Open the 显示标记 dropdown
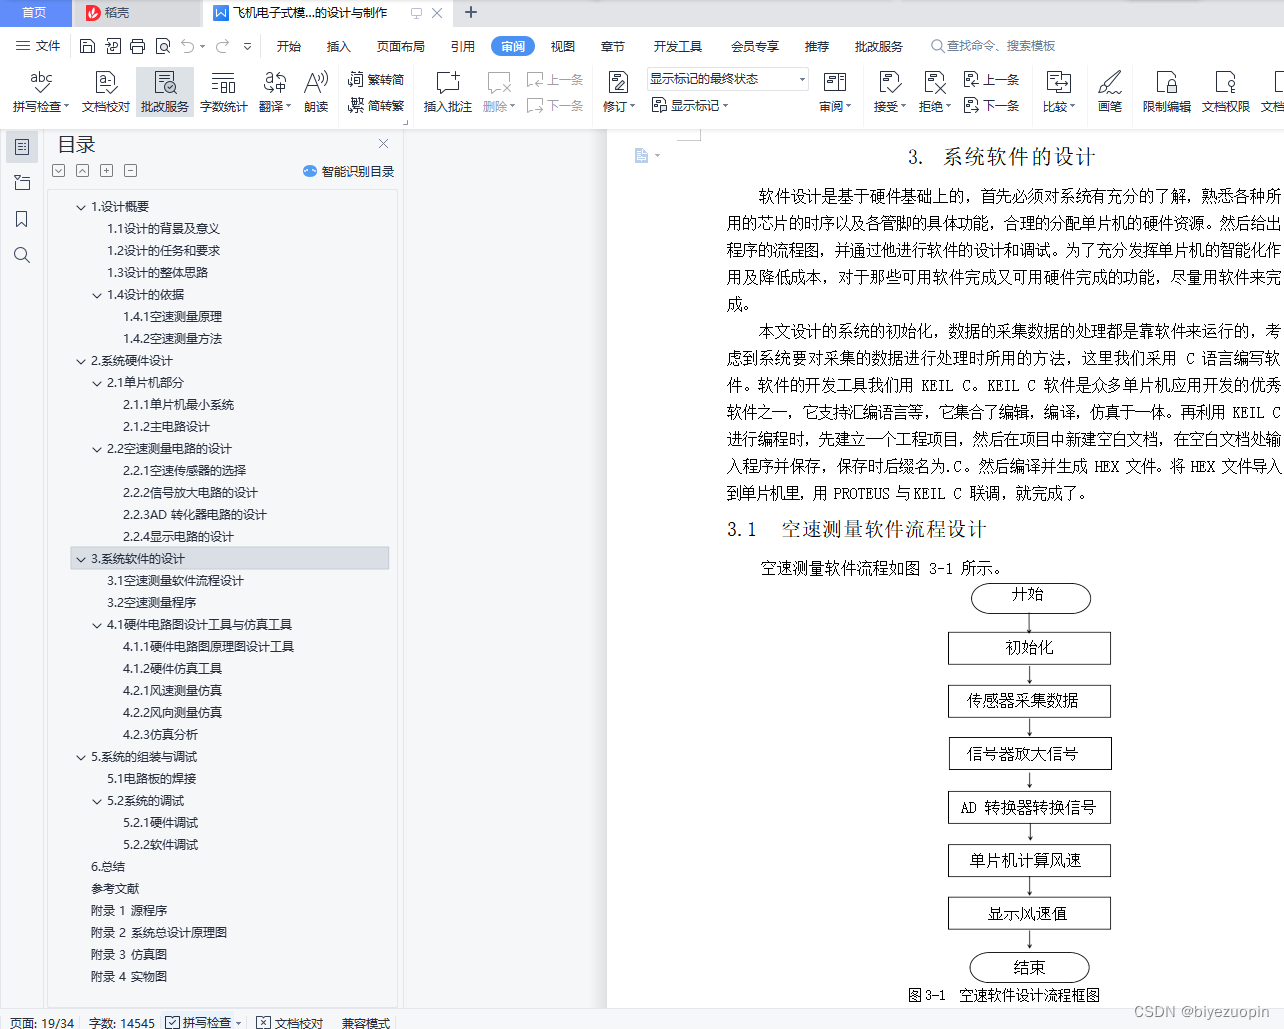 690,105
